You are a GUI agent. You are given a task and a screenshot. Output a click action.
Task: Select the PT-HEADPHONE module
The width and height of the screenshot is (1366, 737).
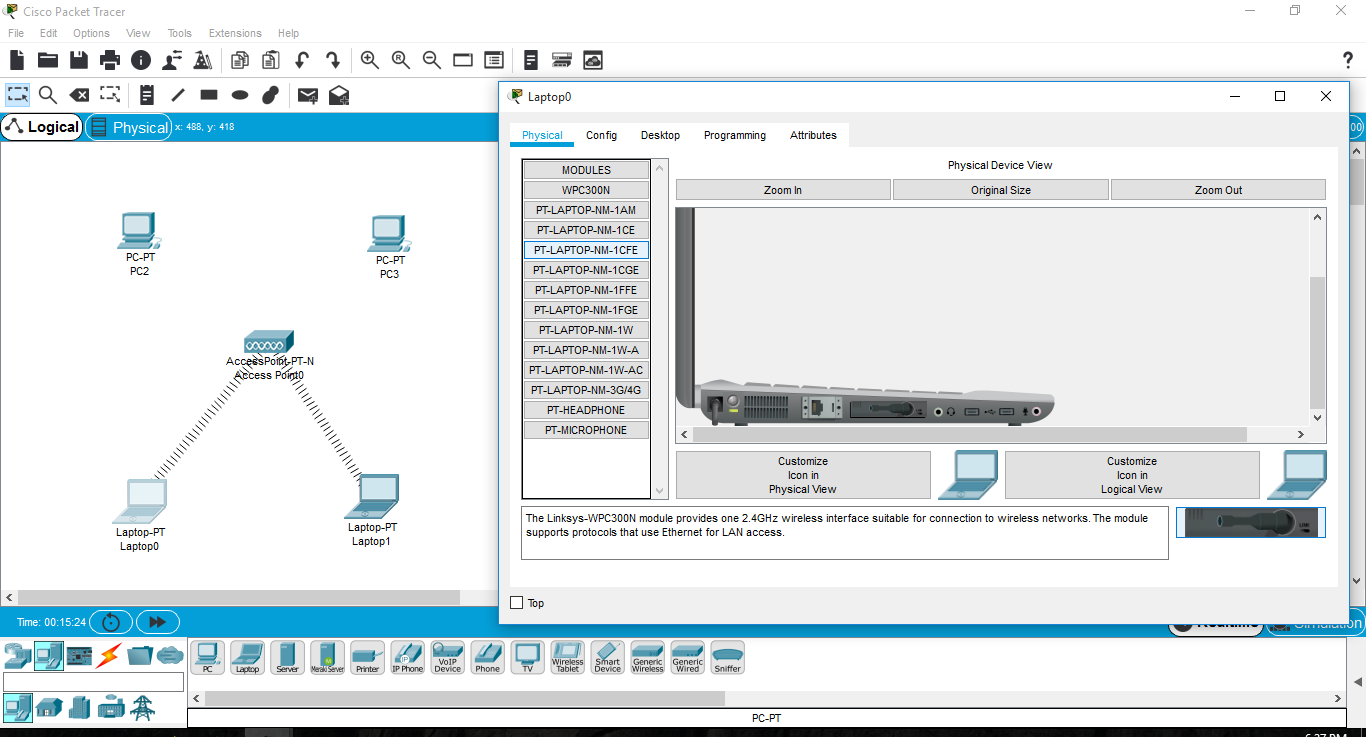586,410
